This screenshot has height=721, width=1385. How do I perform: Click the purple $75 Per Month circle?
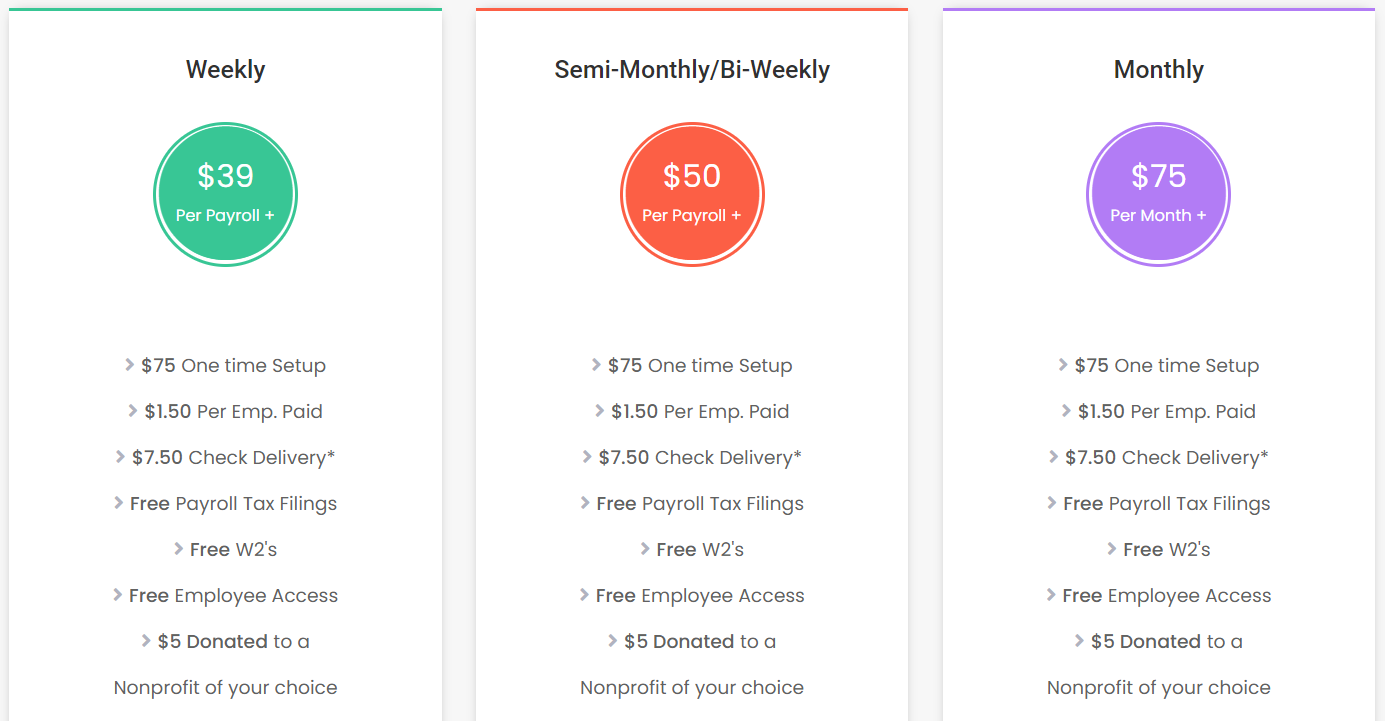click(x=1158, y=194)
